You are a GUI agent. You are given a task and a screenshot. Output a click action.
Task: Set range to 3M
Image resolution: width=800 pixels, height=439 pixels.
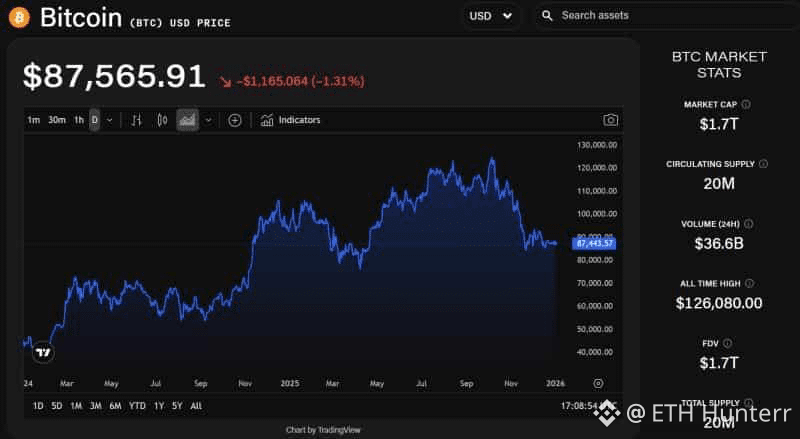click(x=95, y=406)
